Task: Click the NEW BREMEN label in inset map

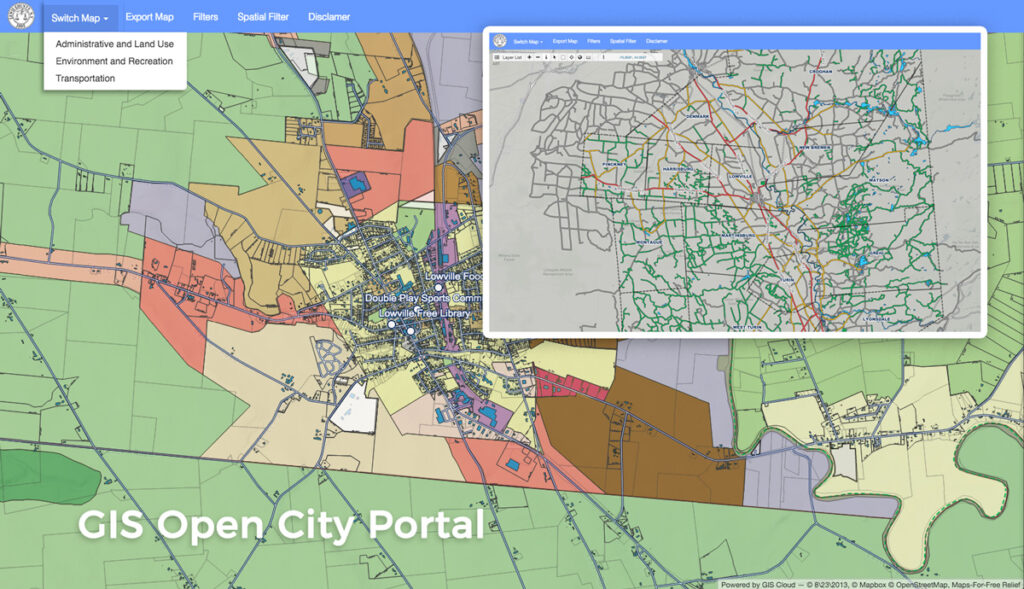Action: click(815, 148)
